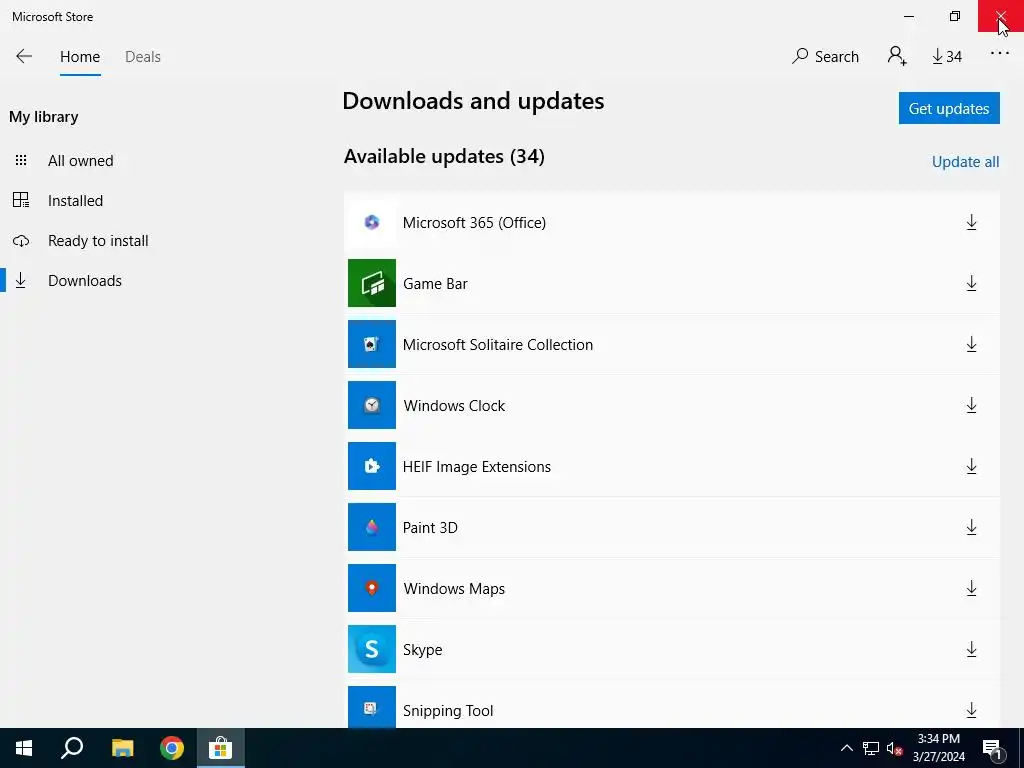Viewport: 1024px width, 768px height.
Task: Select Installed in My library
Action: [75, 200]
